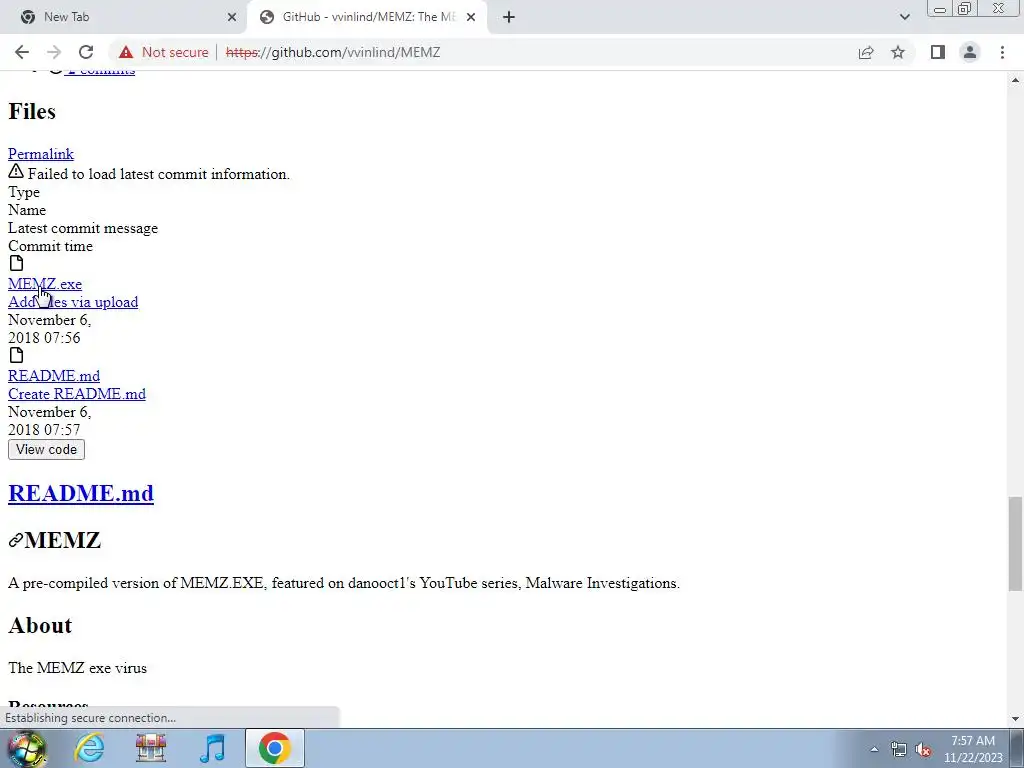Share this page using the share icon
This screenshot has width=1024, height=768.
pyautogui.click(x=866, y=52)
